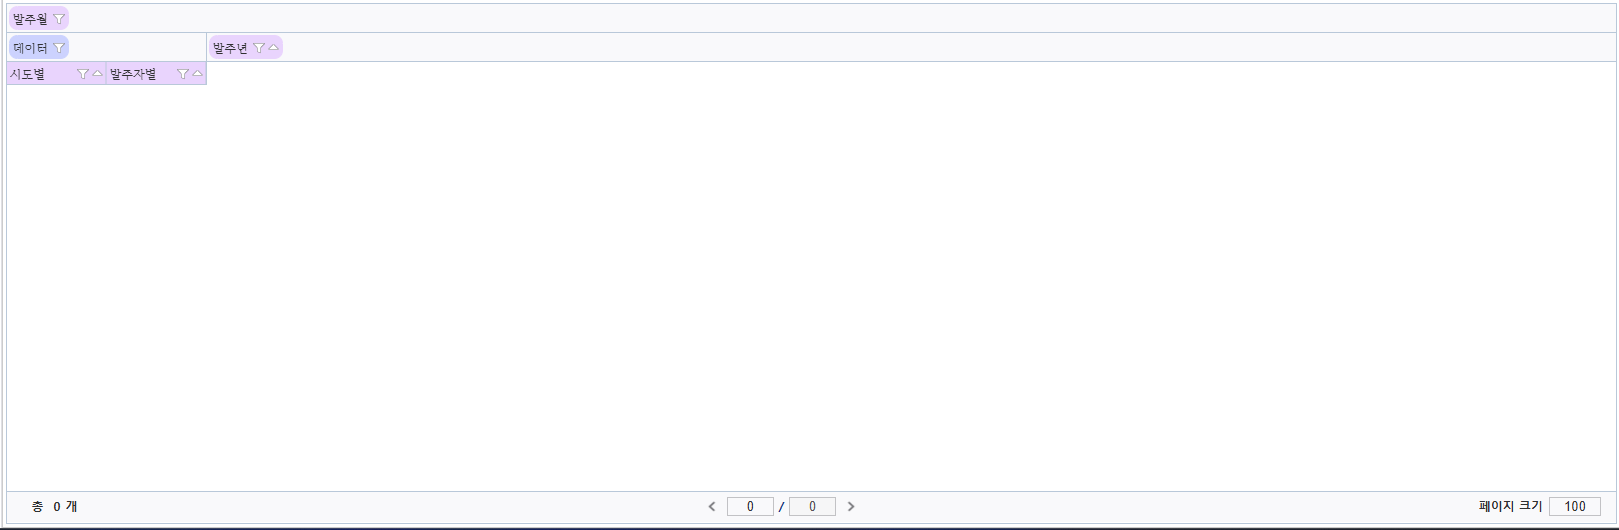Select the 데이터 field chip
This screenshot has height=530, width=1619.
pyautogui.click(x=39, y=48)
